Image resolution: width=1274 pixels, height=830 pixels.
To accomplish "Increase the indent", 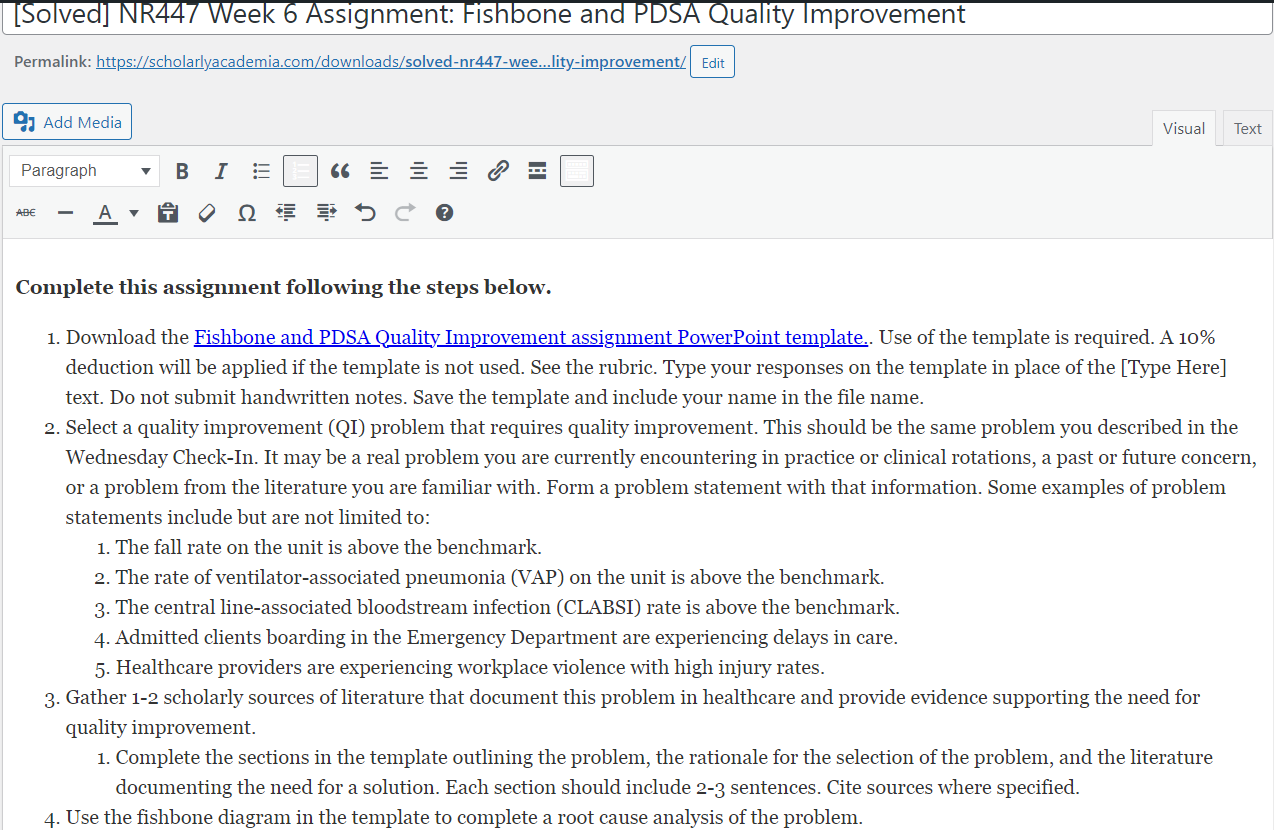I will (x=326, y=212).
